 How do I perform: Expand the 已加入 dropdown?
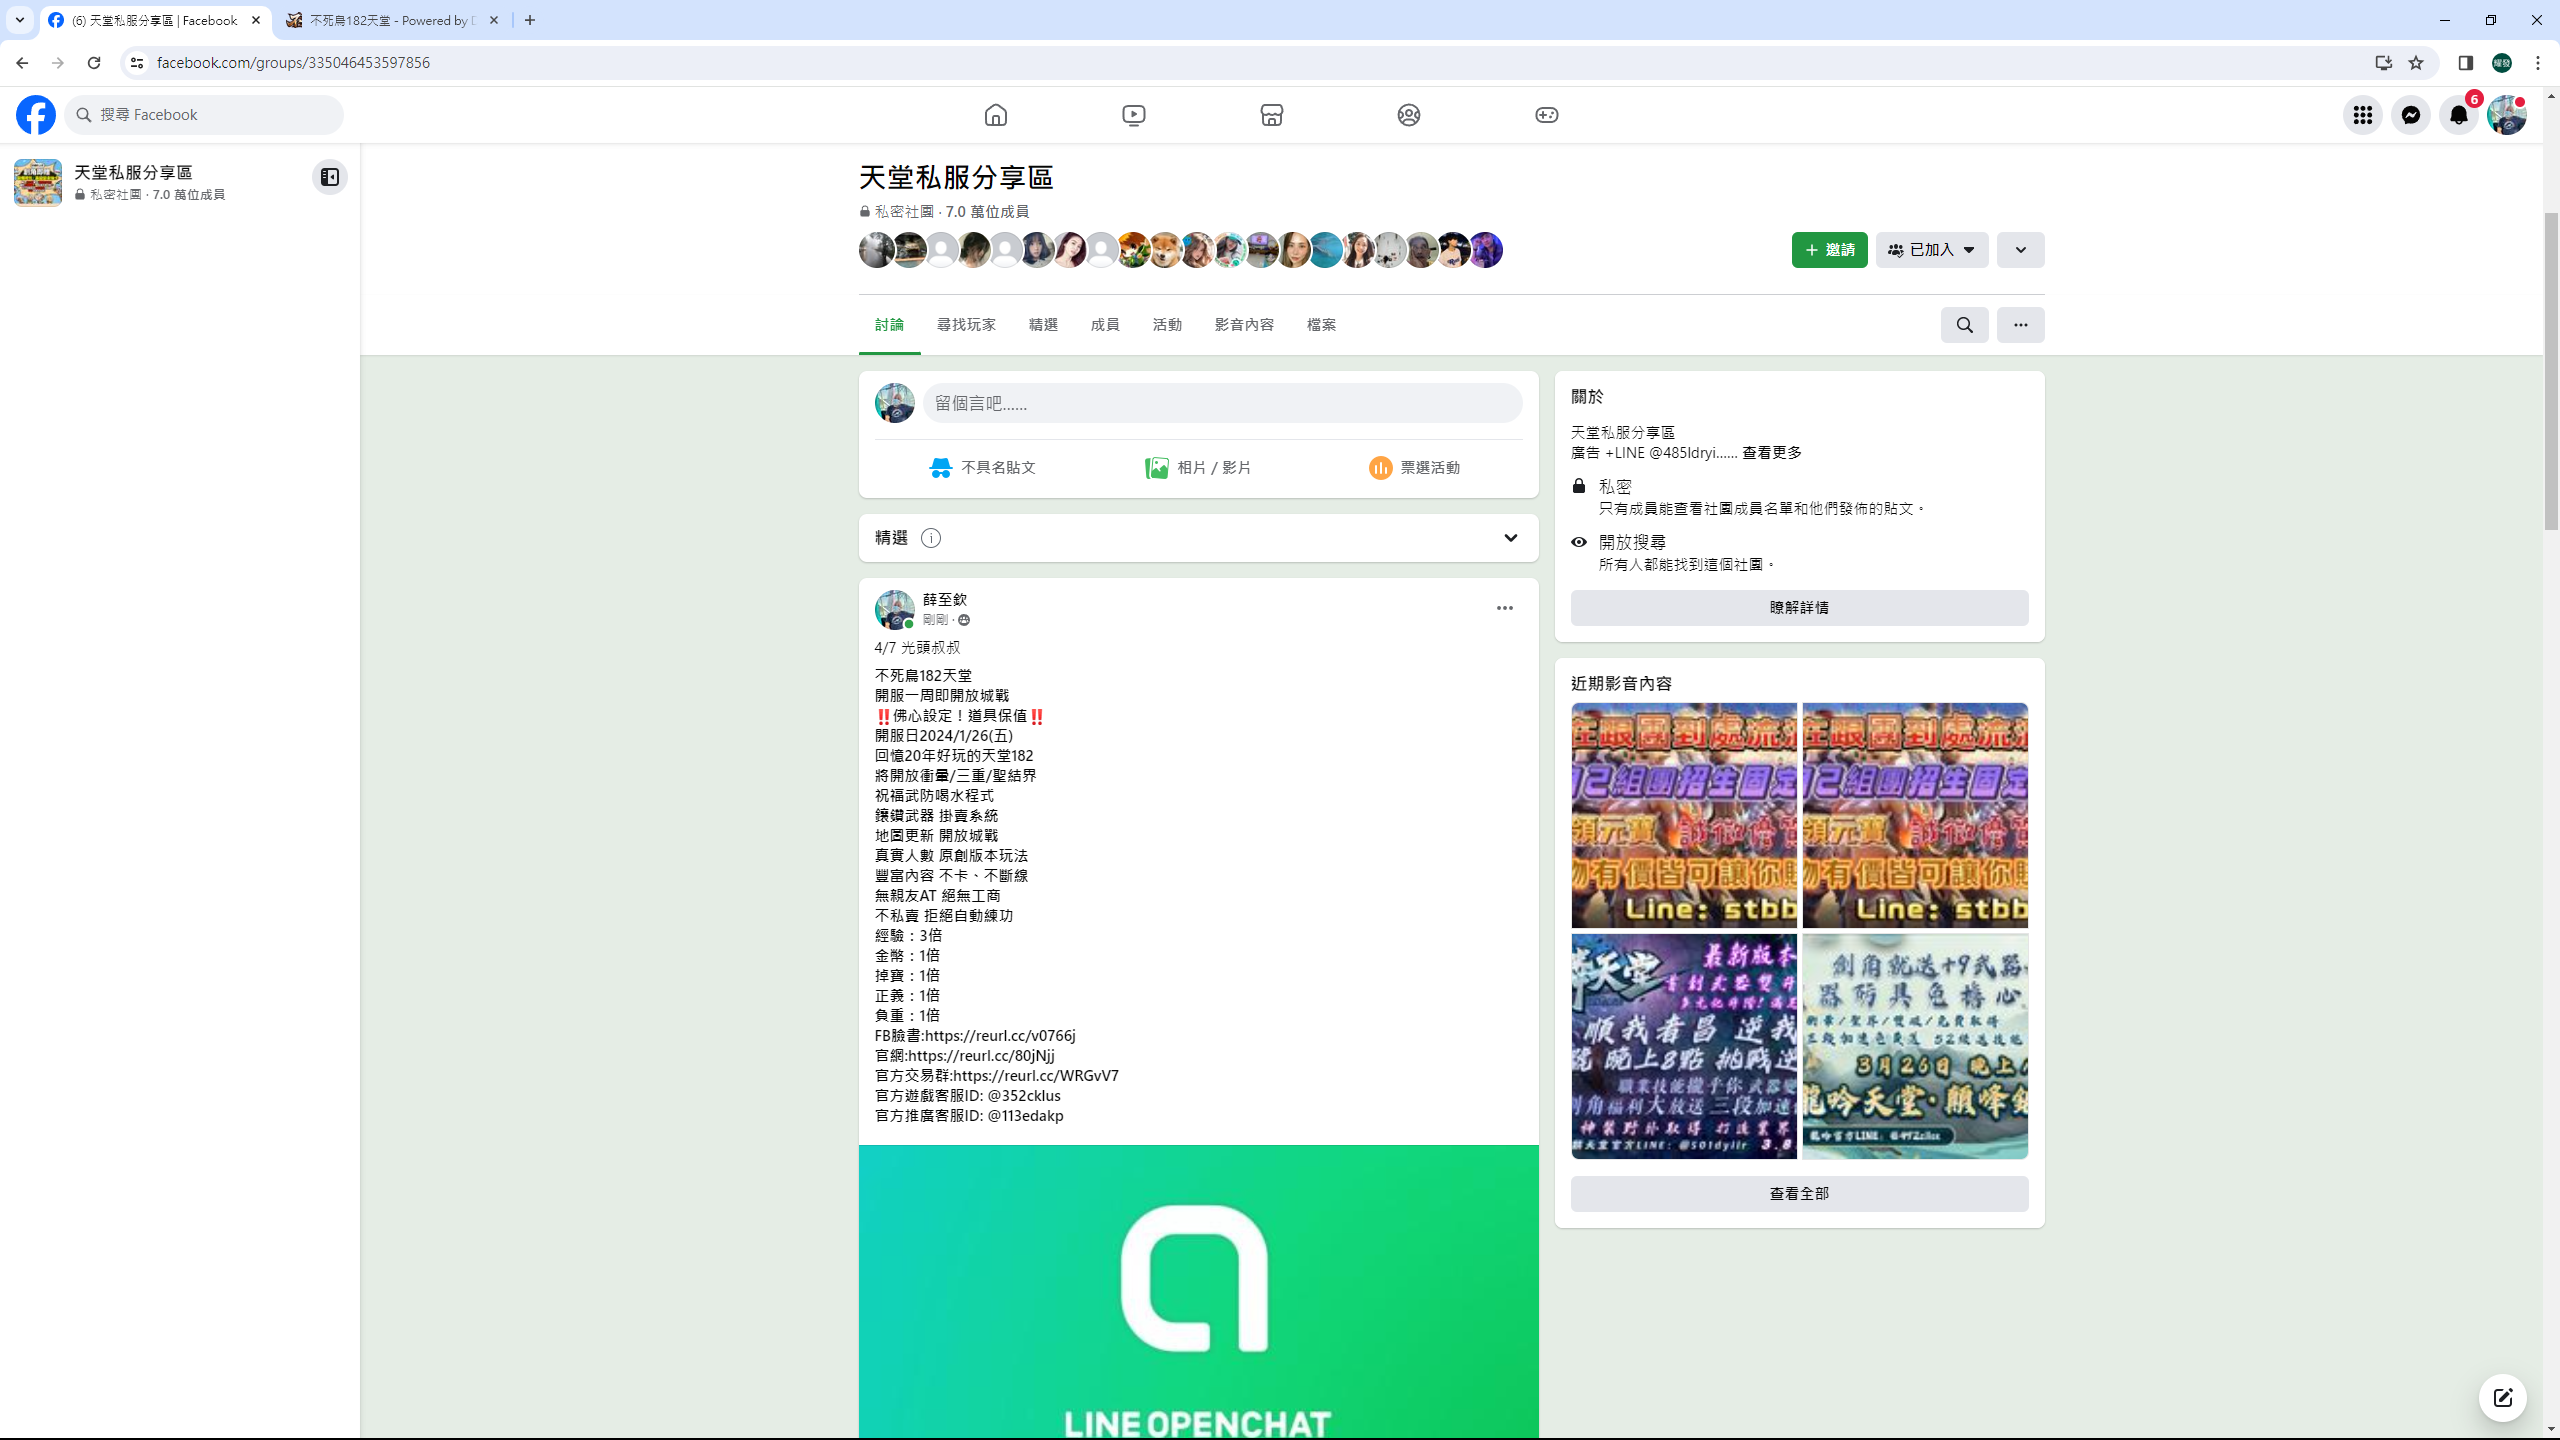1931,250
